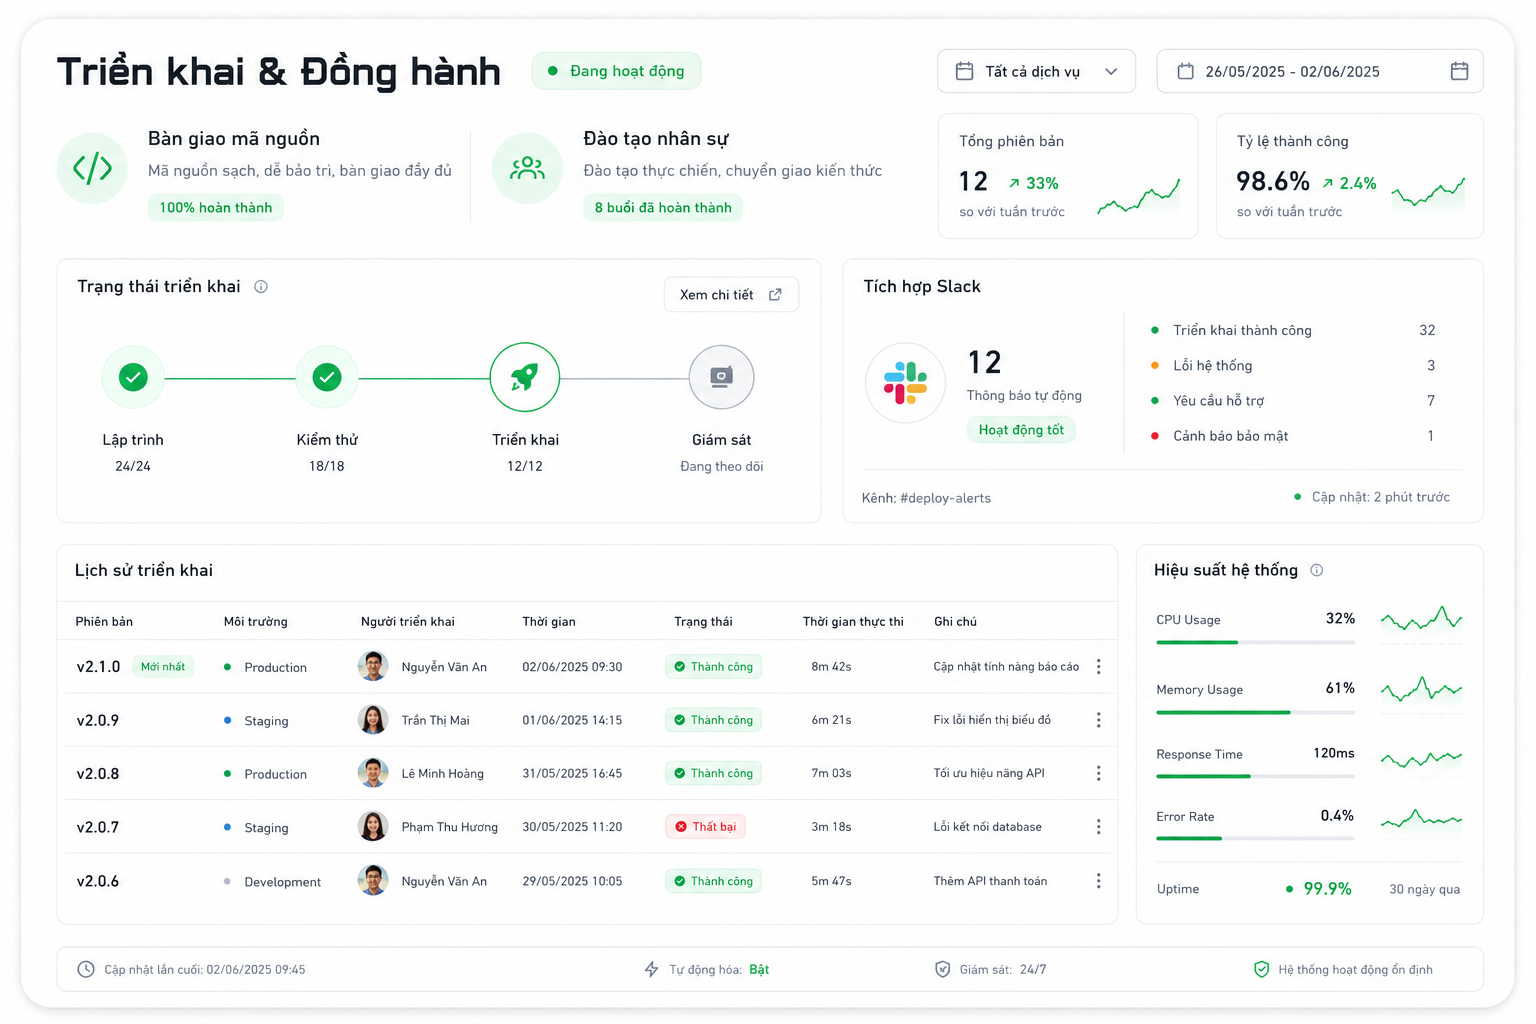This screenshot has height=1024, width=1536.
Task: Click Phạm Thu Hương's avatar
Action: tap(373, 827)
